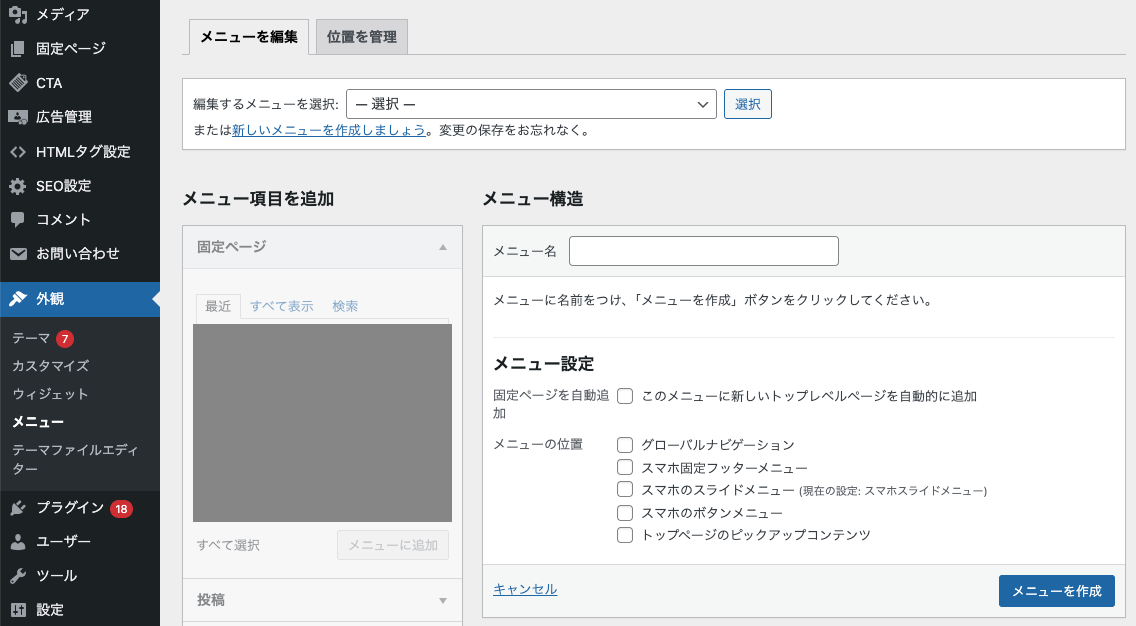Click the 固定ページ pages icon

(x=18, y=49)
